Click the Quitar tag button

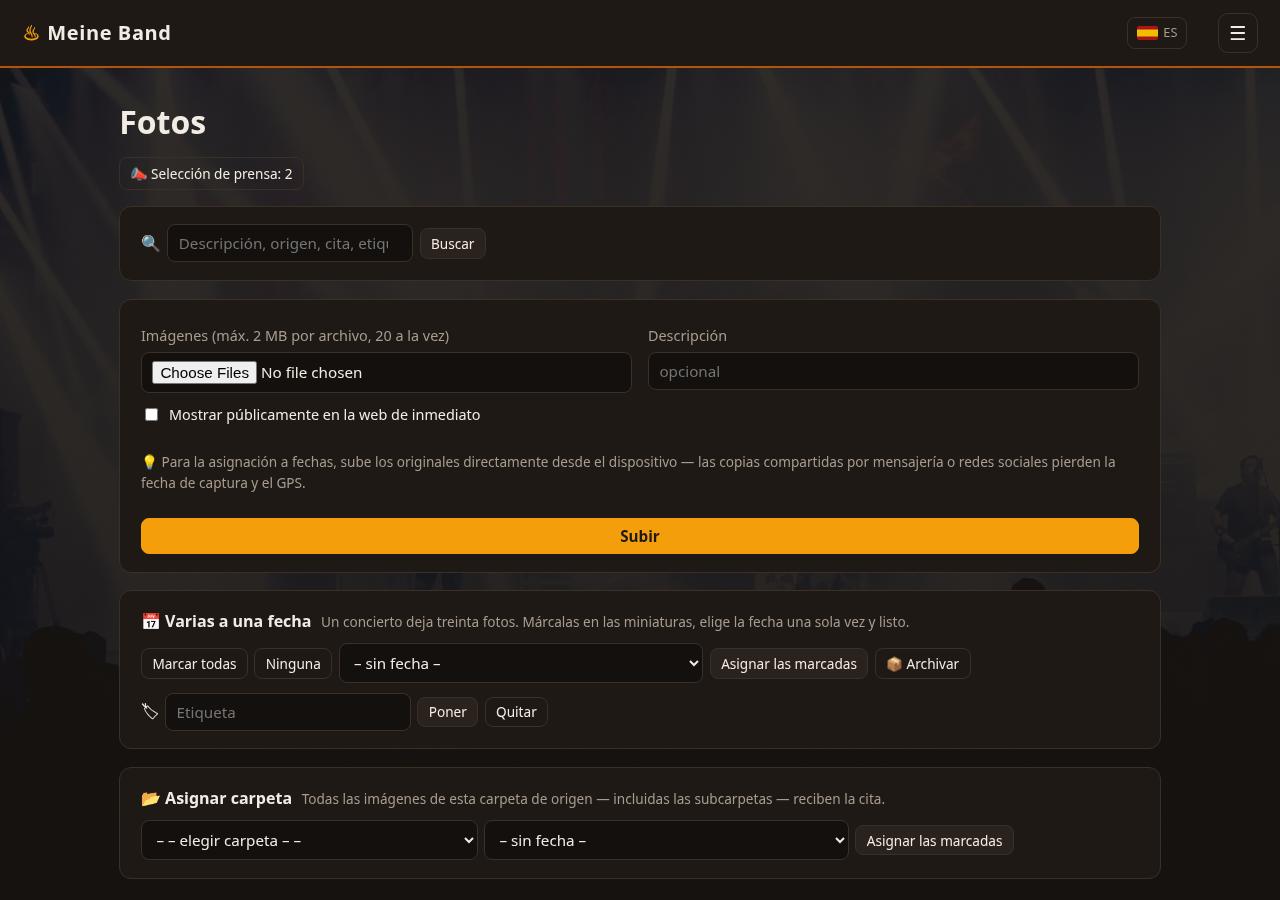[x=516, y=712]
